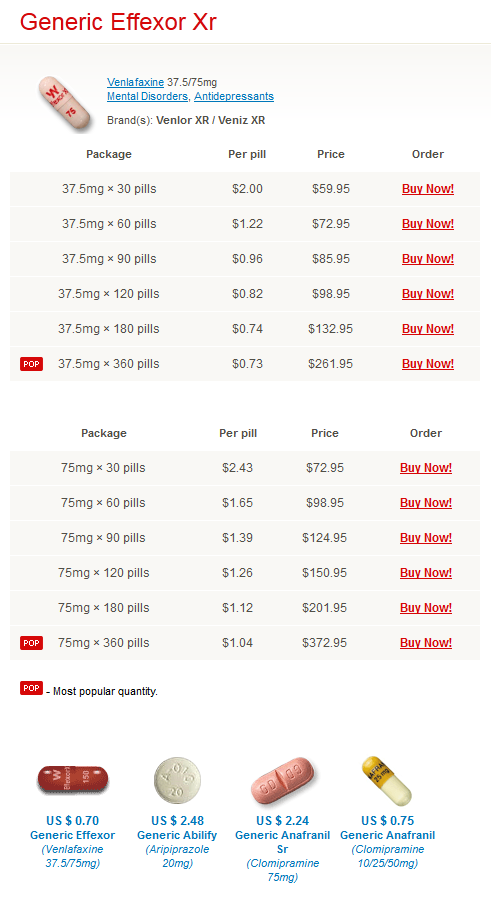Click the POP badge beside 37.5mg × 360 pills
This screenshot has width=491, height=898.
[32, 364]
